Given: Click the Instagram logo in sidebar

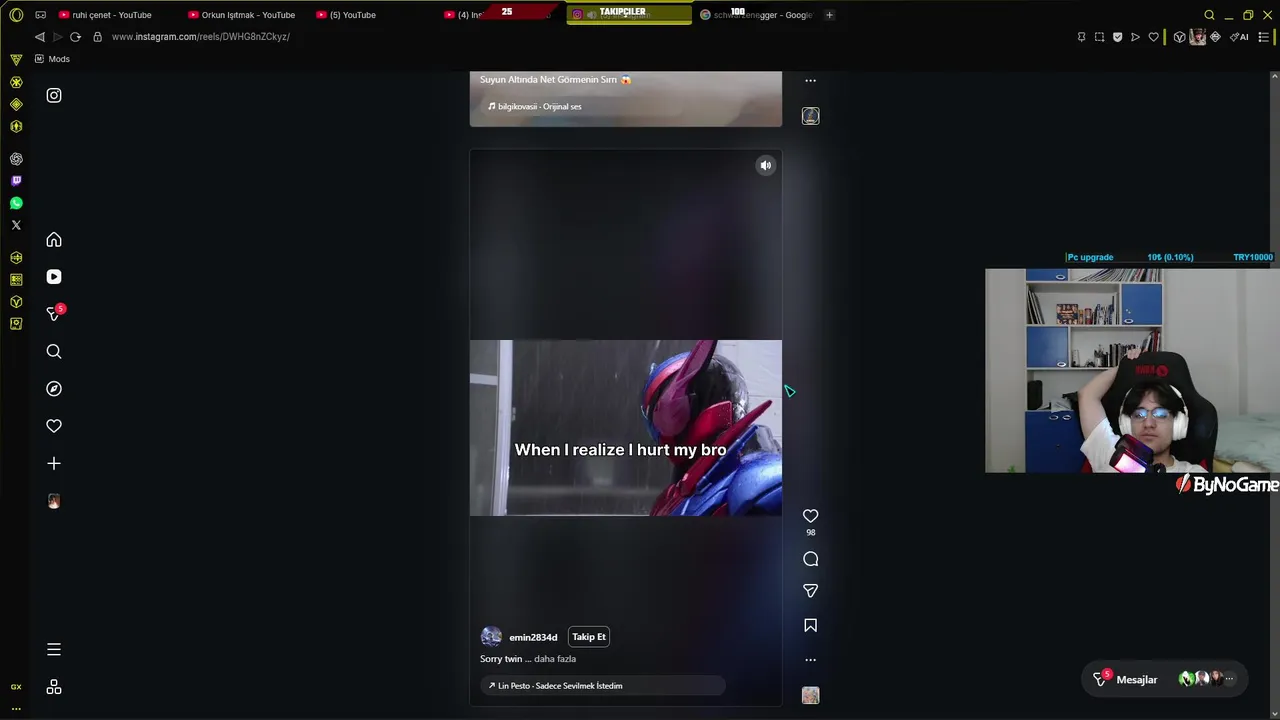Looking at the screenshot, I should [x=54, y=96].
